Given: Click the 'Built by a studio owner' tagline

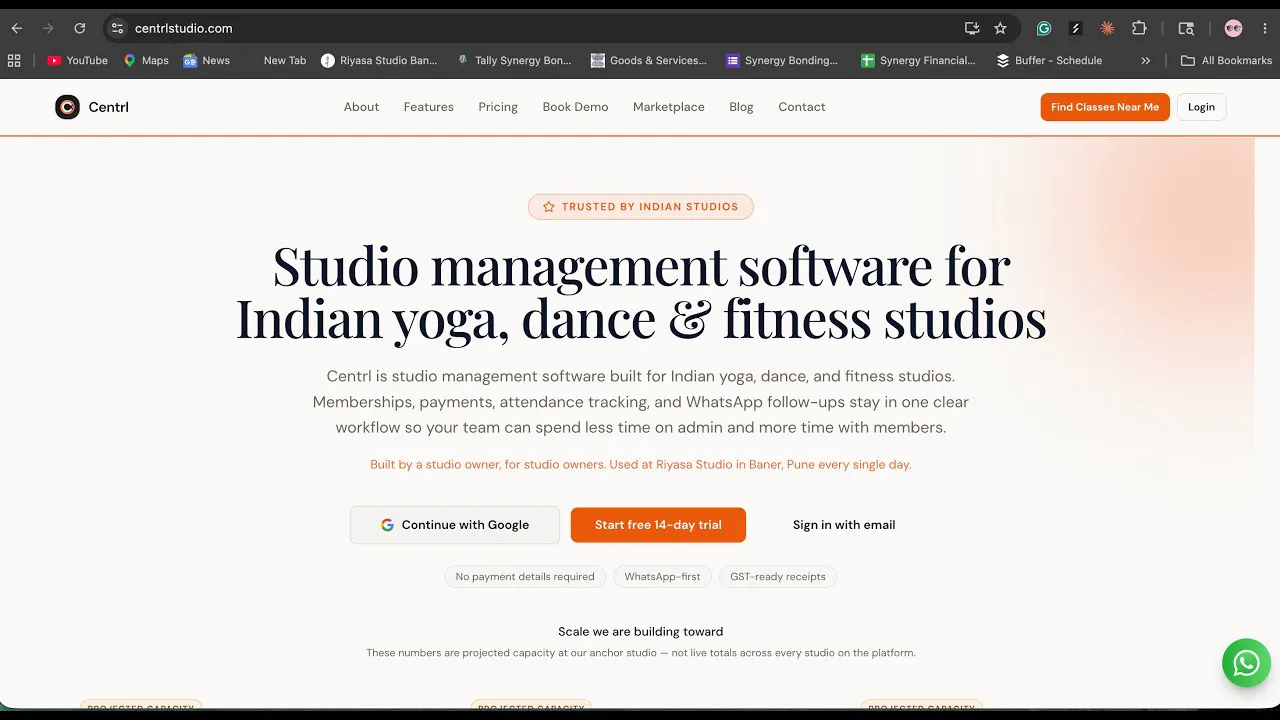Looking at the screenshot, I should point(640,465).
